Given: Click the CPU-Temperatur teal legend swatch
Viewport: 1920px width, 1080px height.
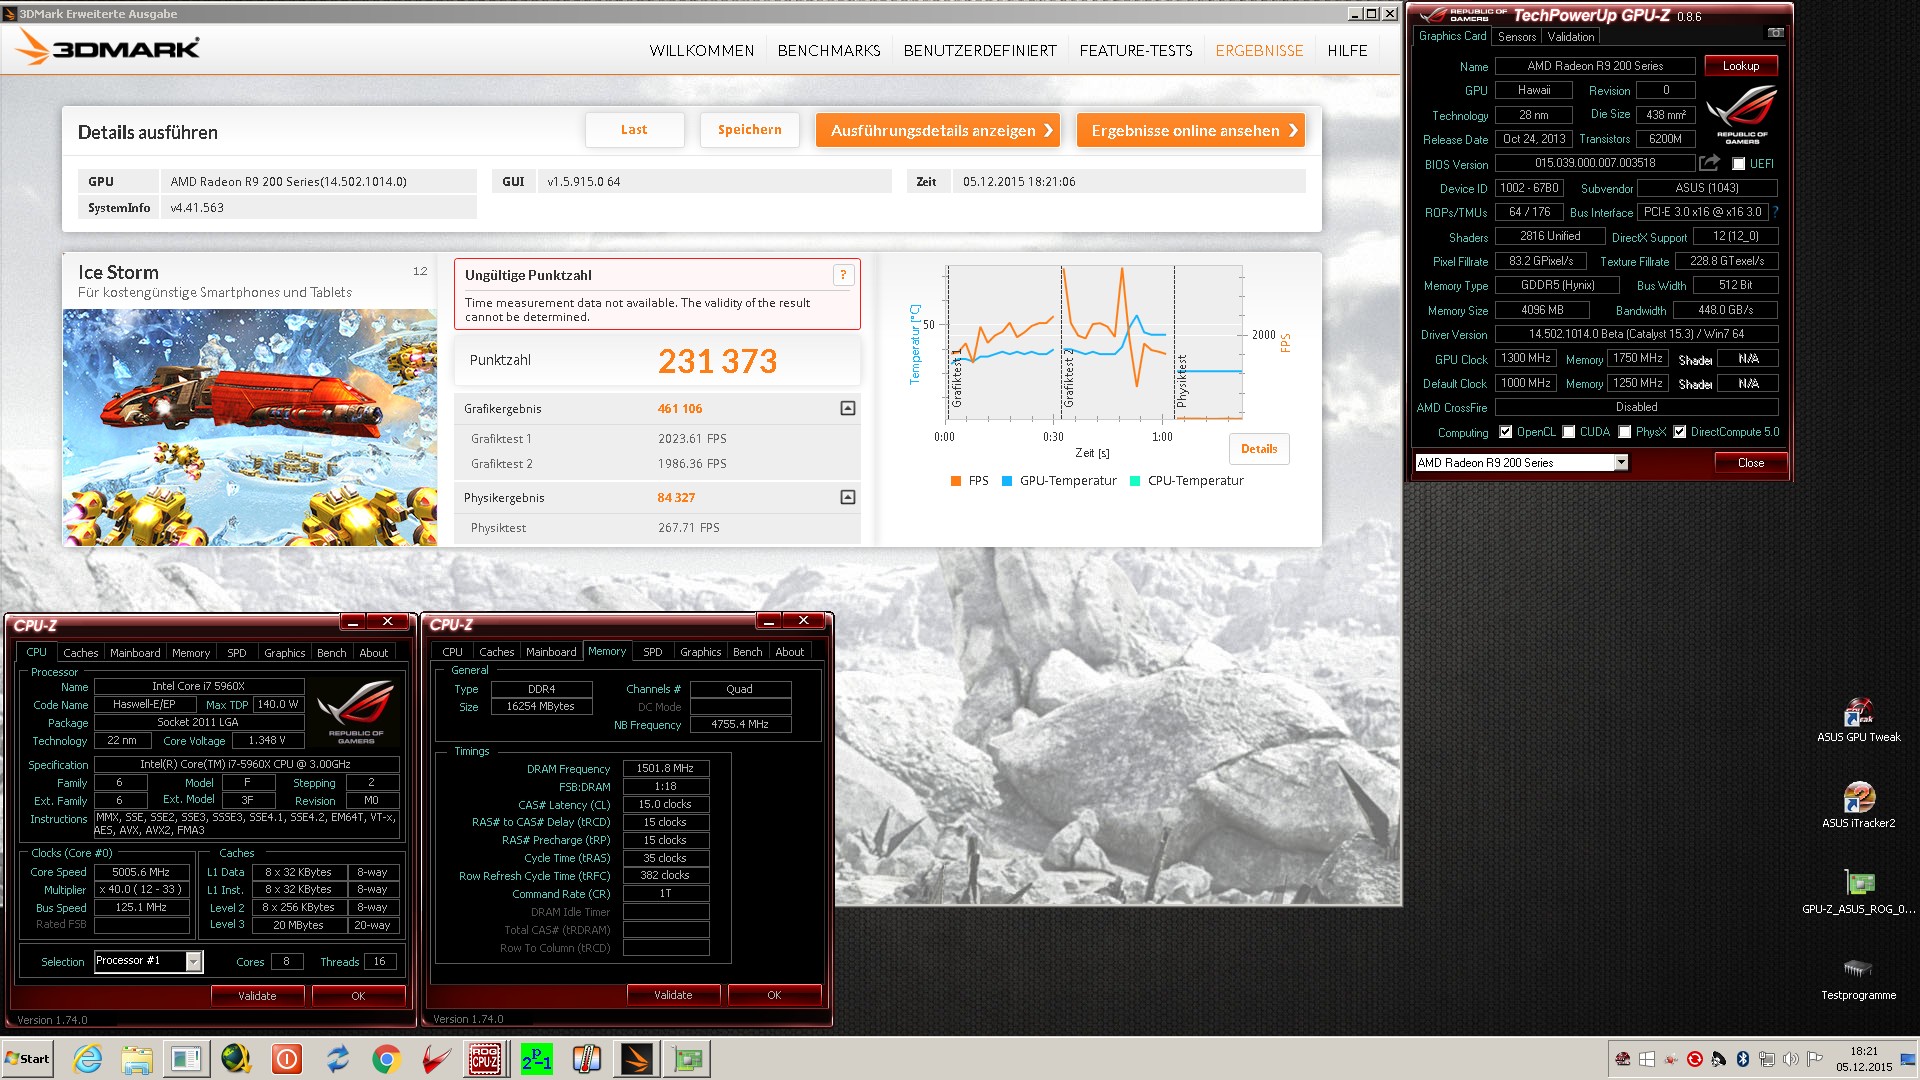Looking at the screenshot, I should pyautogui.click(x=1135, y=481).
